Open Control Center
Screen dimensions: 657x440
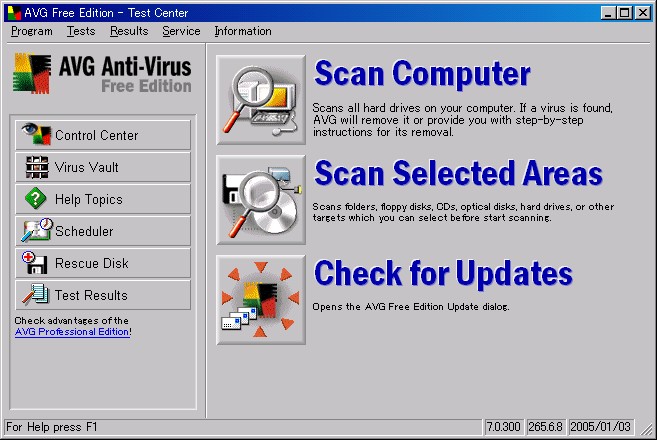[x=103, y=135]
